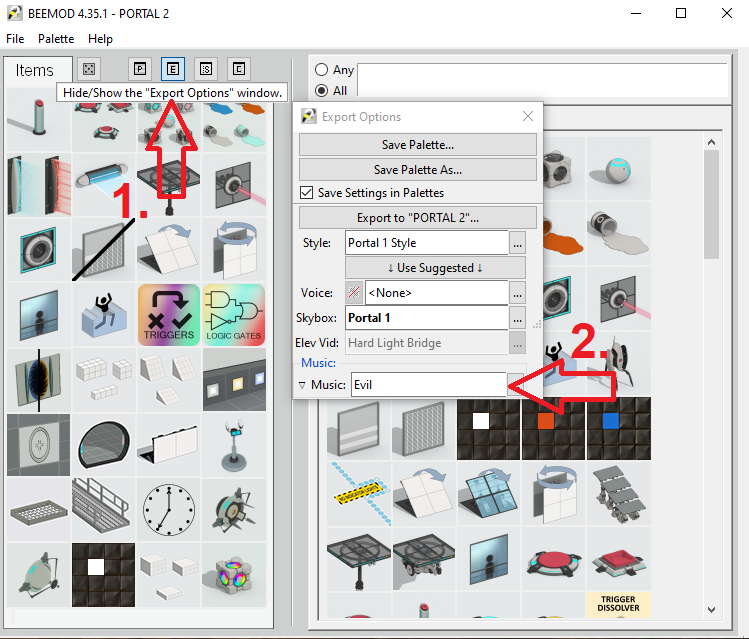
Task: Collapse the Music section triangle expander
Action: [302, 385]
